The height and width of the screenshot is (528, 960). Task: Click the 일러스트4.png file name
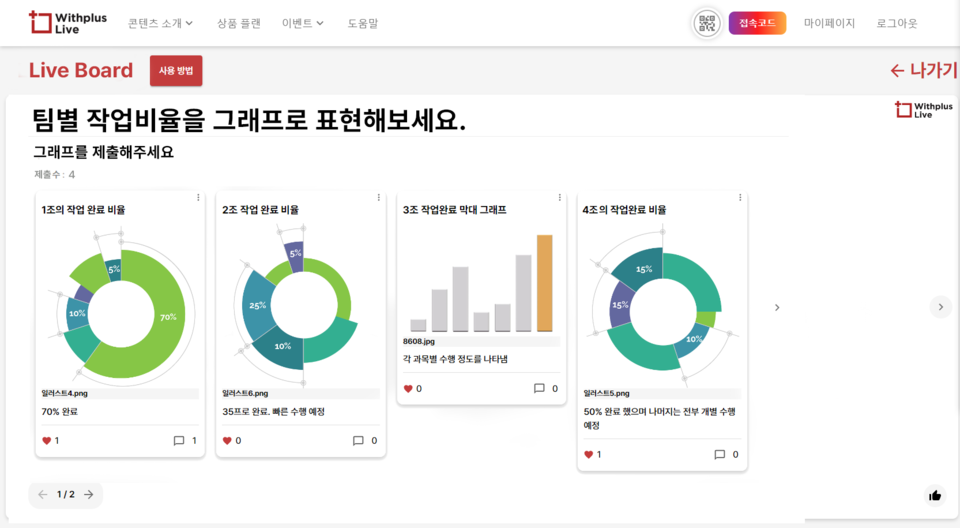click(x=64, y=393)
